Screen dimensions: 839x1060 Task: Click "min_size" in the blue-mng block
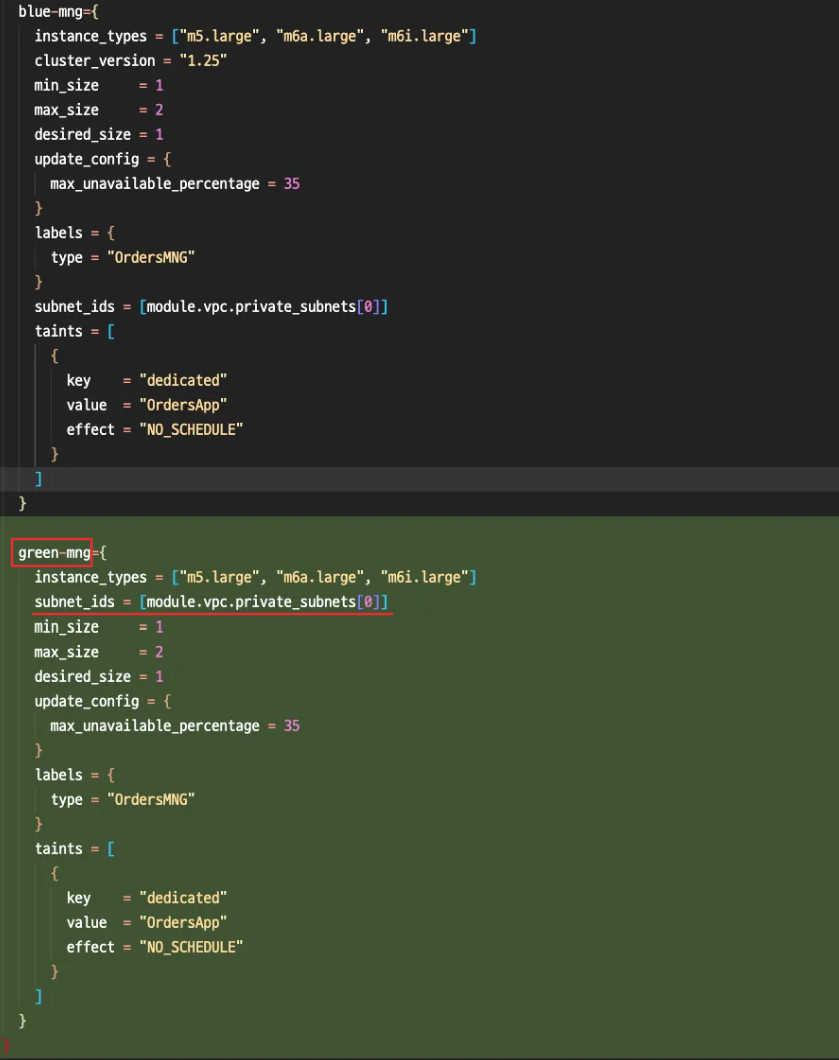coord(66,86)
